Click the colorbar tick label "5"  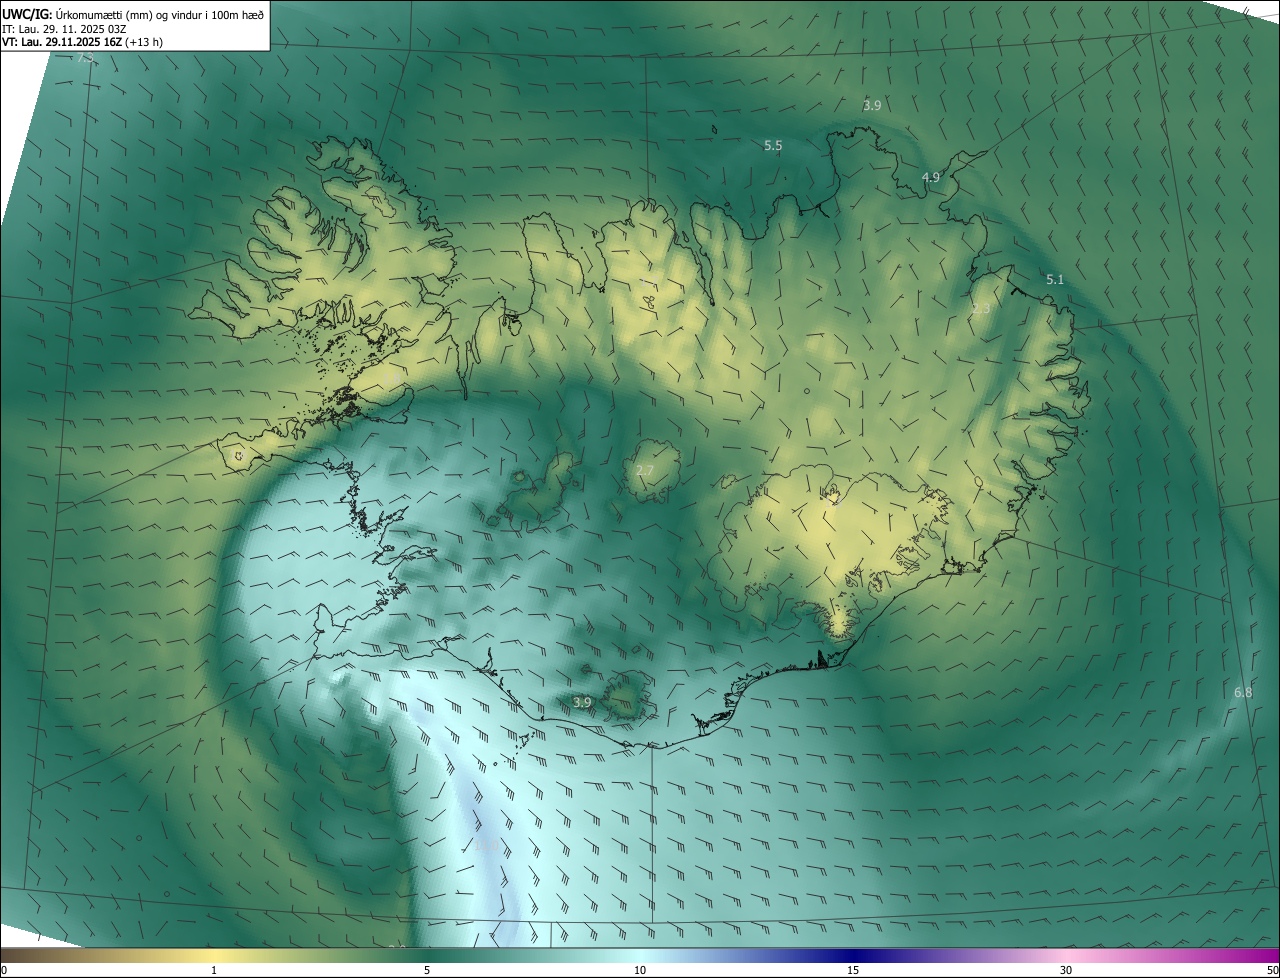point(427,970)
